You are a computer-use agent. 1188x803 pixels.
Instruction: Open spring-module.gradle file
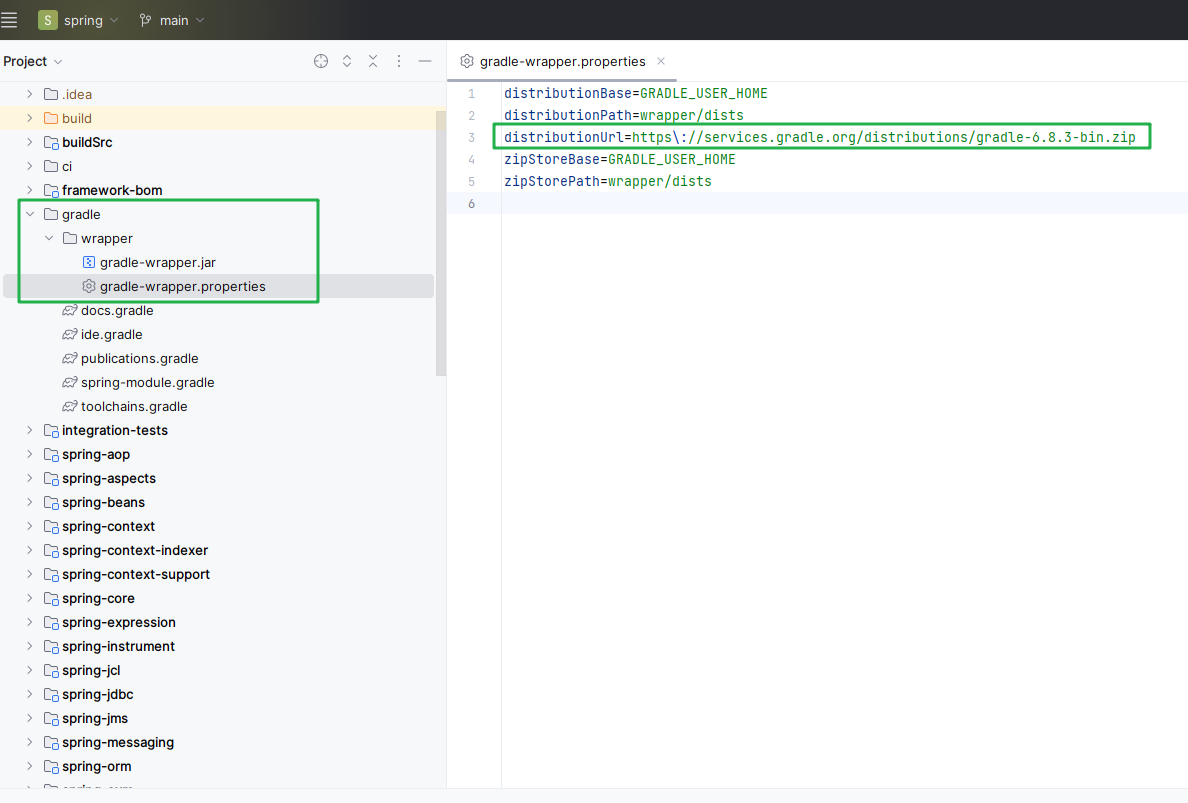[147, 383]
